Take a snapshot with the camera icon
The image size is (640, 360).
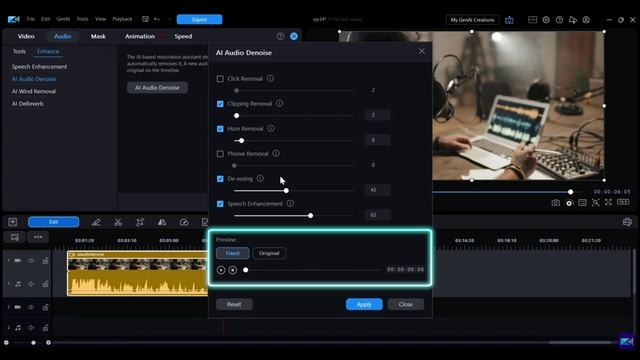click(556, 203)
